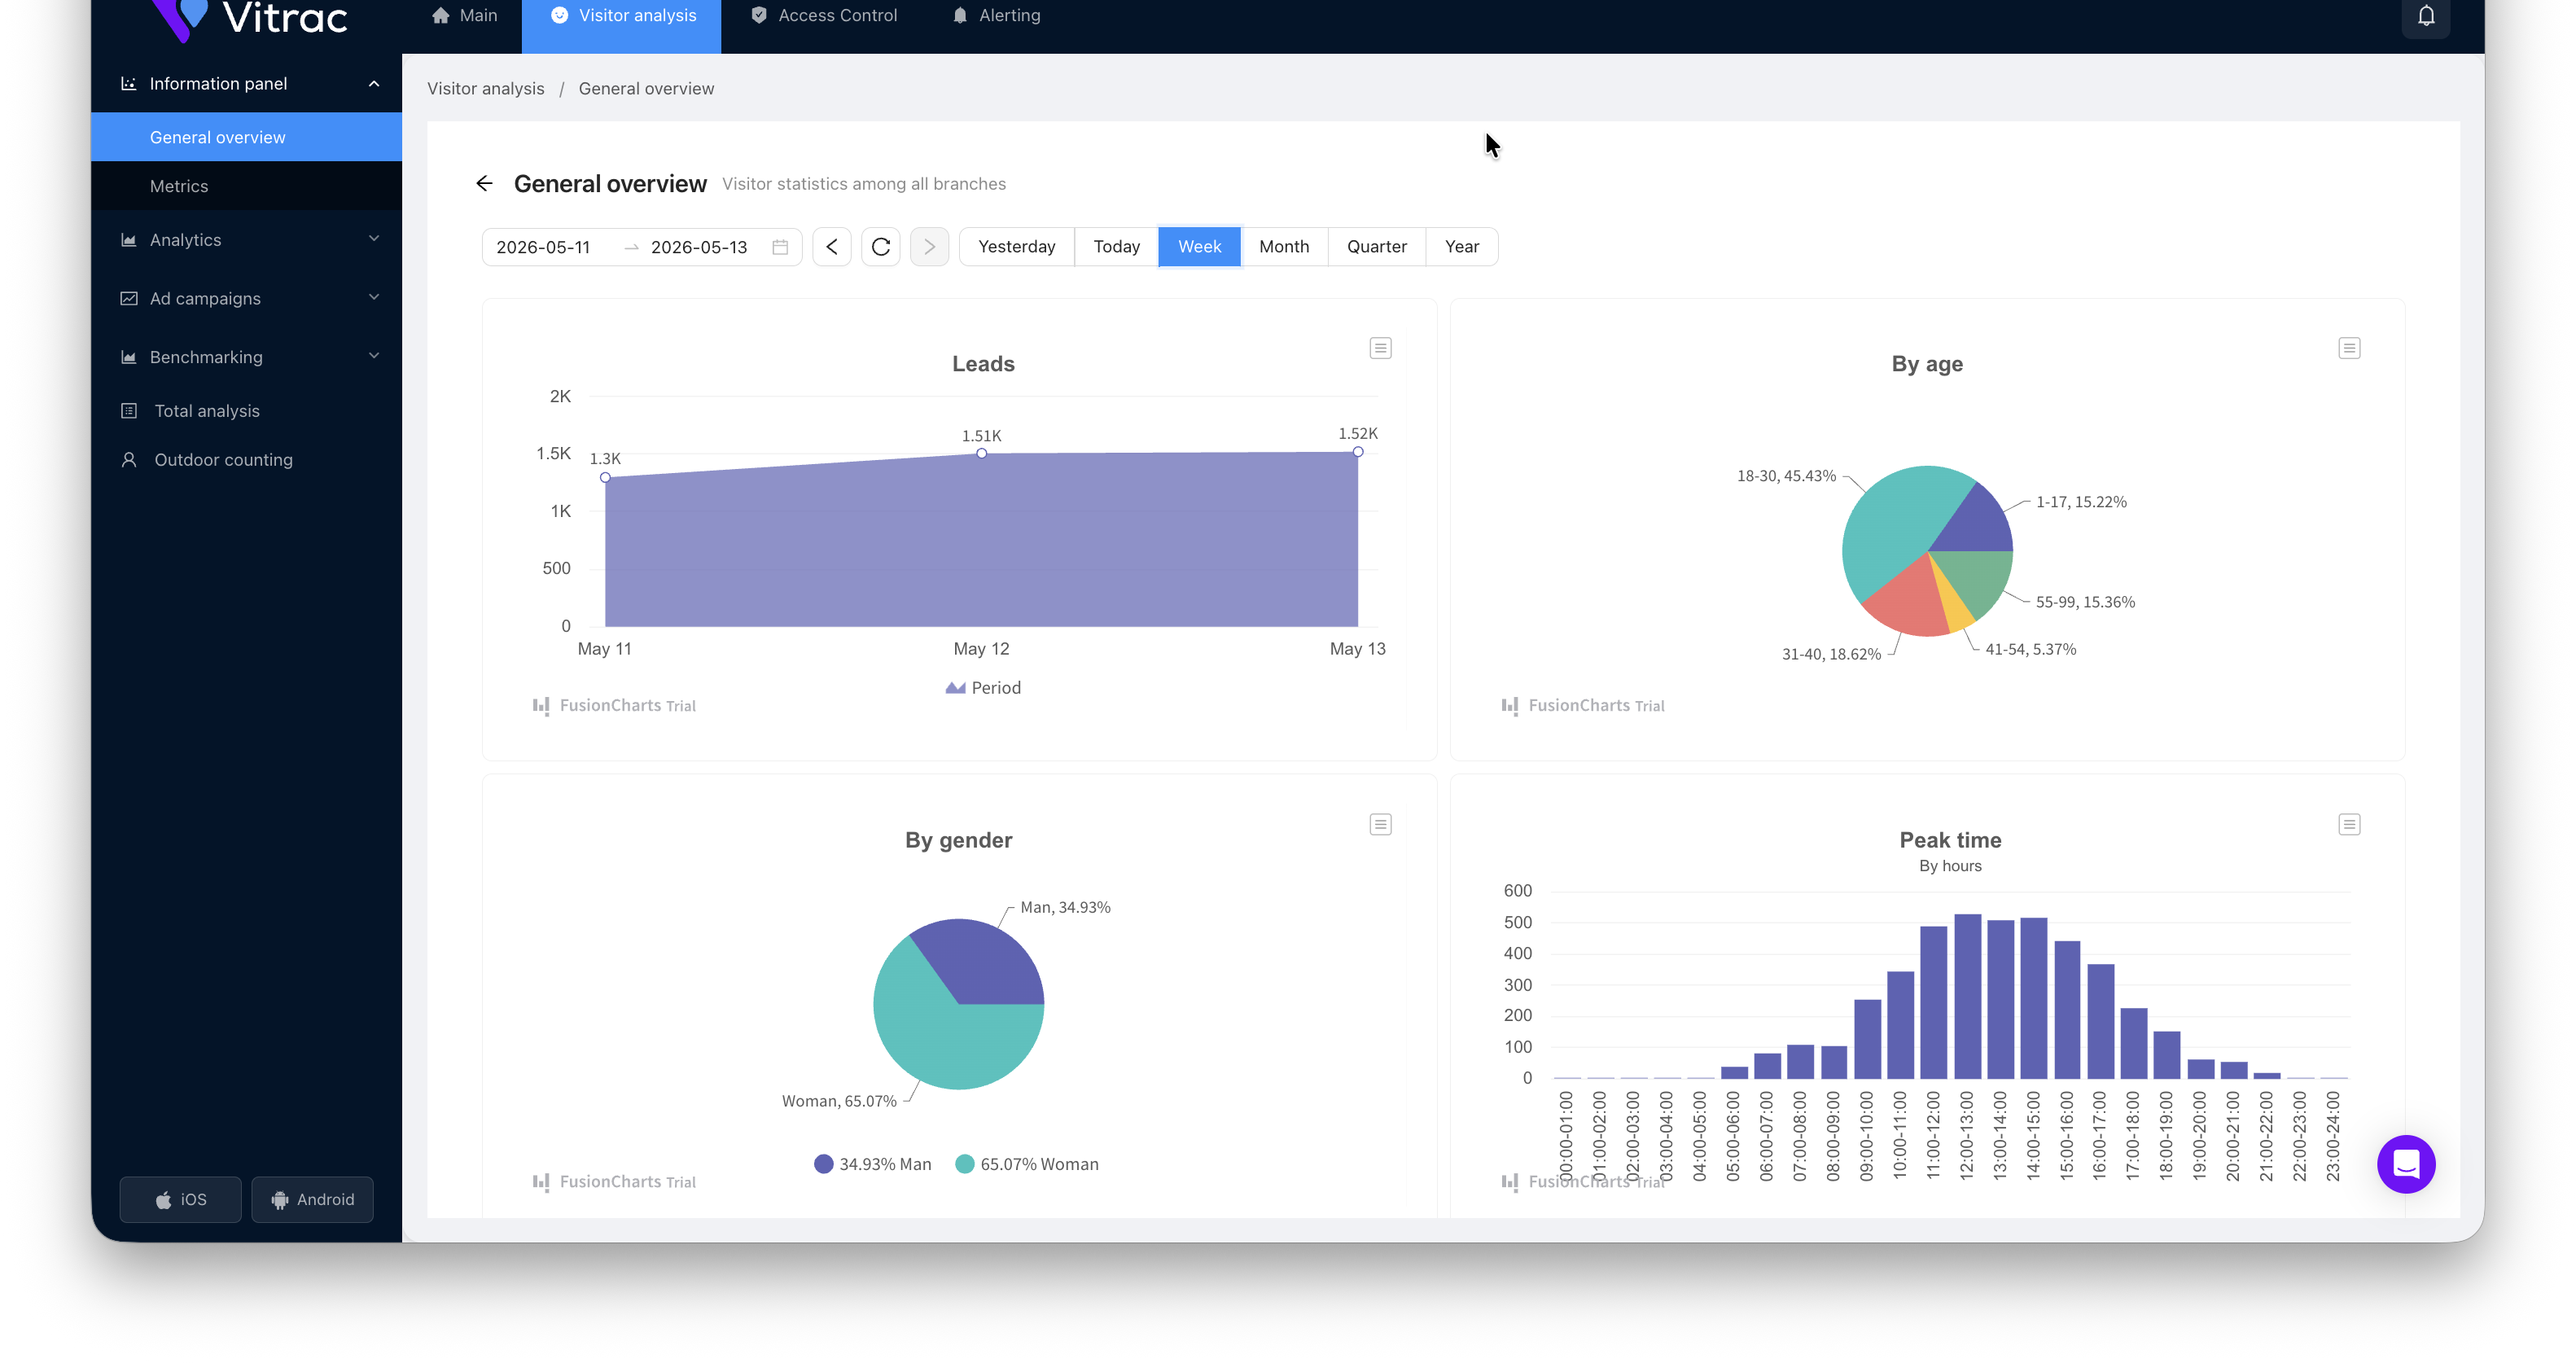The image size is (2576, 1363).
Task: Click the General overview breadcrumb
Action: [646, 89]
